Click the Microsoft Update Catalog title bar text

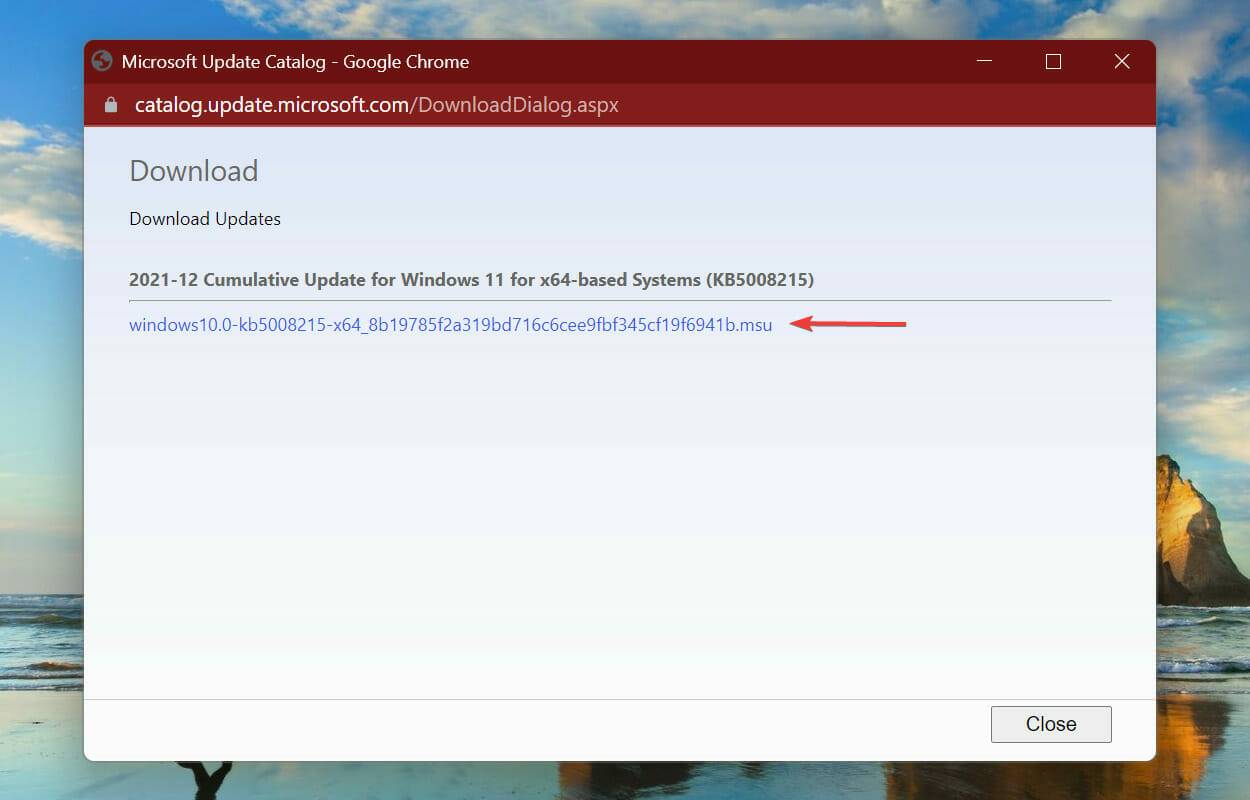coord(294,61)
